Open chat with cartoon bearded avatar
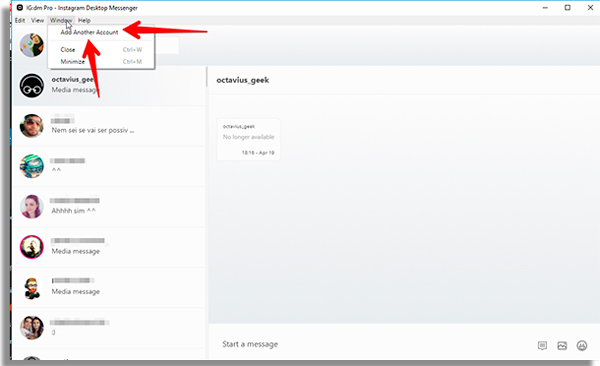 [x=109, y=287]
